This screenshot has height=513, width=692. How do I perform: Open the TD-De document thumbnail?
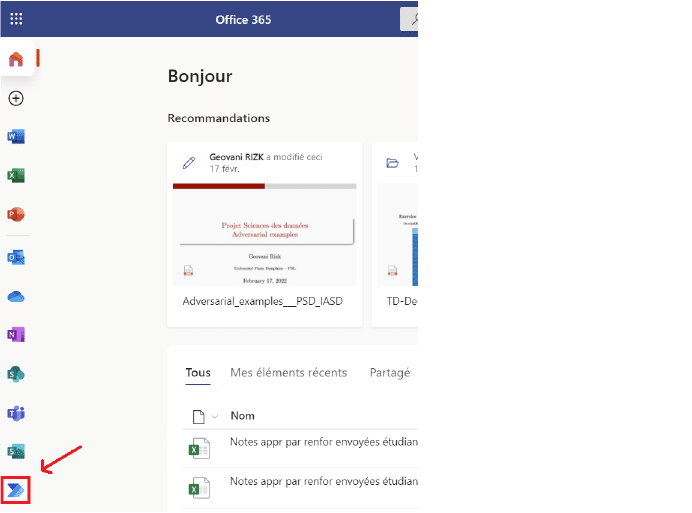(x=398, y=234)
